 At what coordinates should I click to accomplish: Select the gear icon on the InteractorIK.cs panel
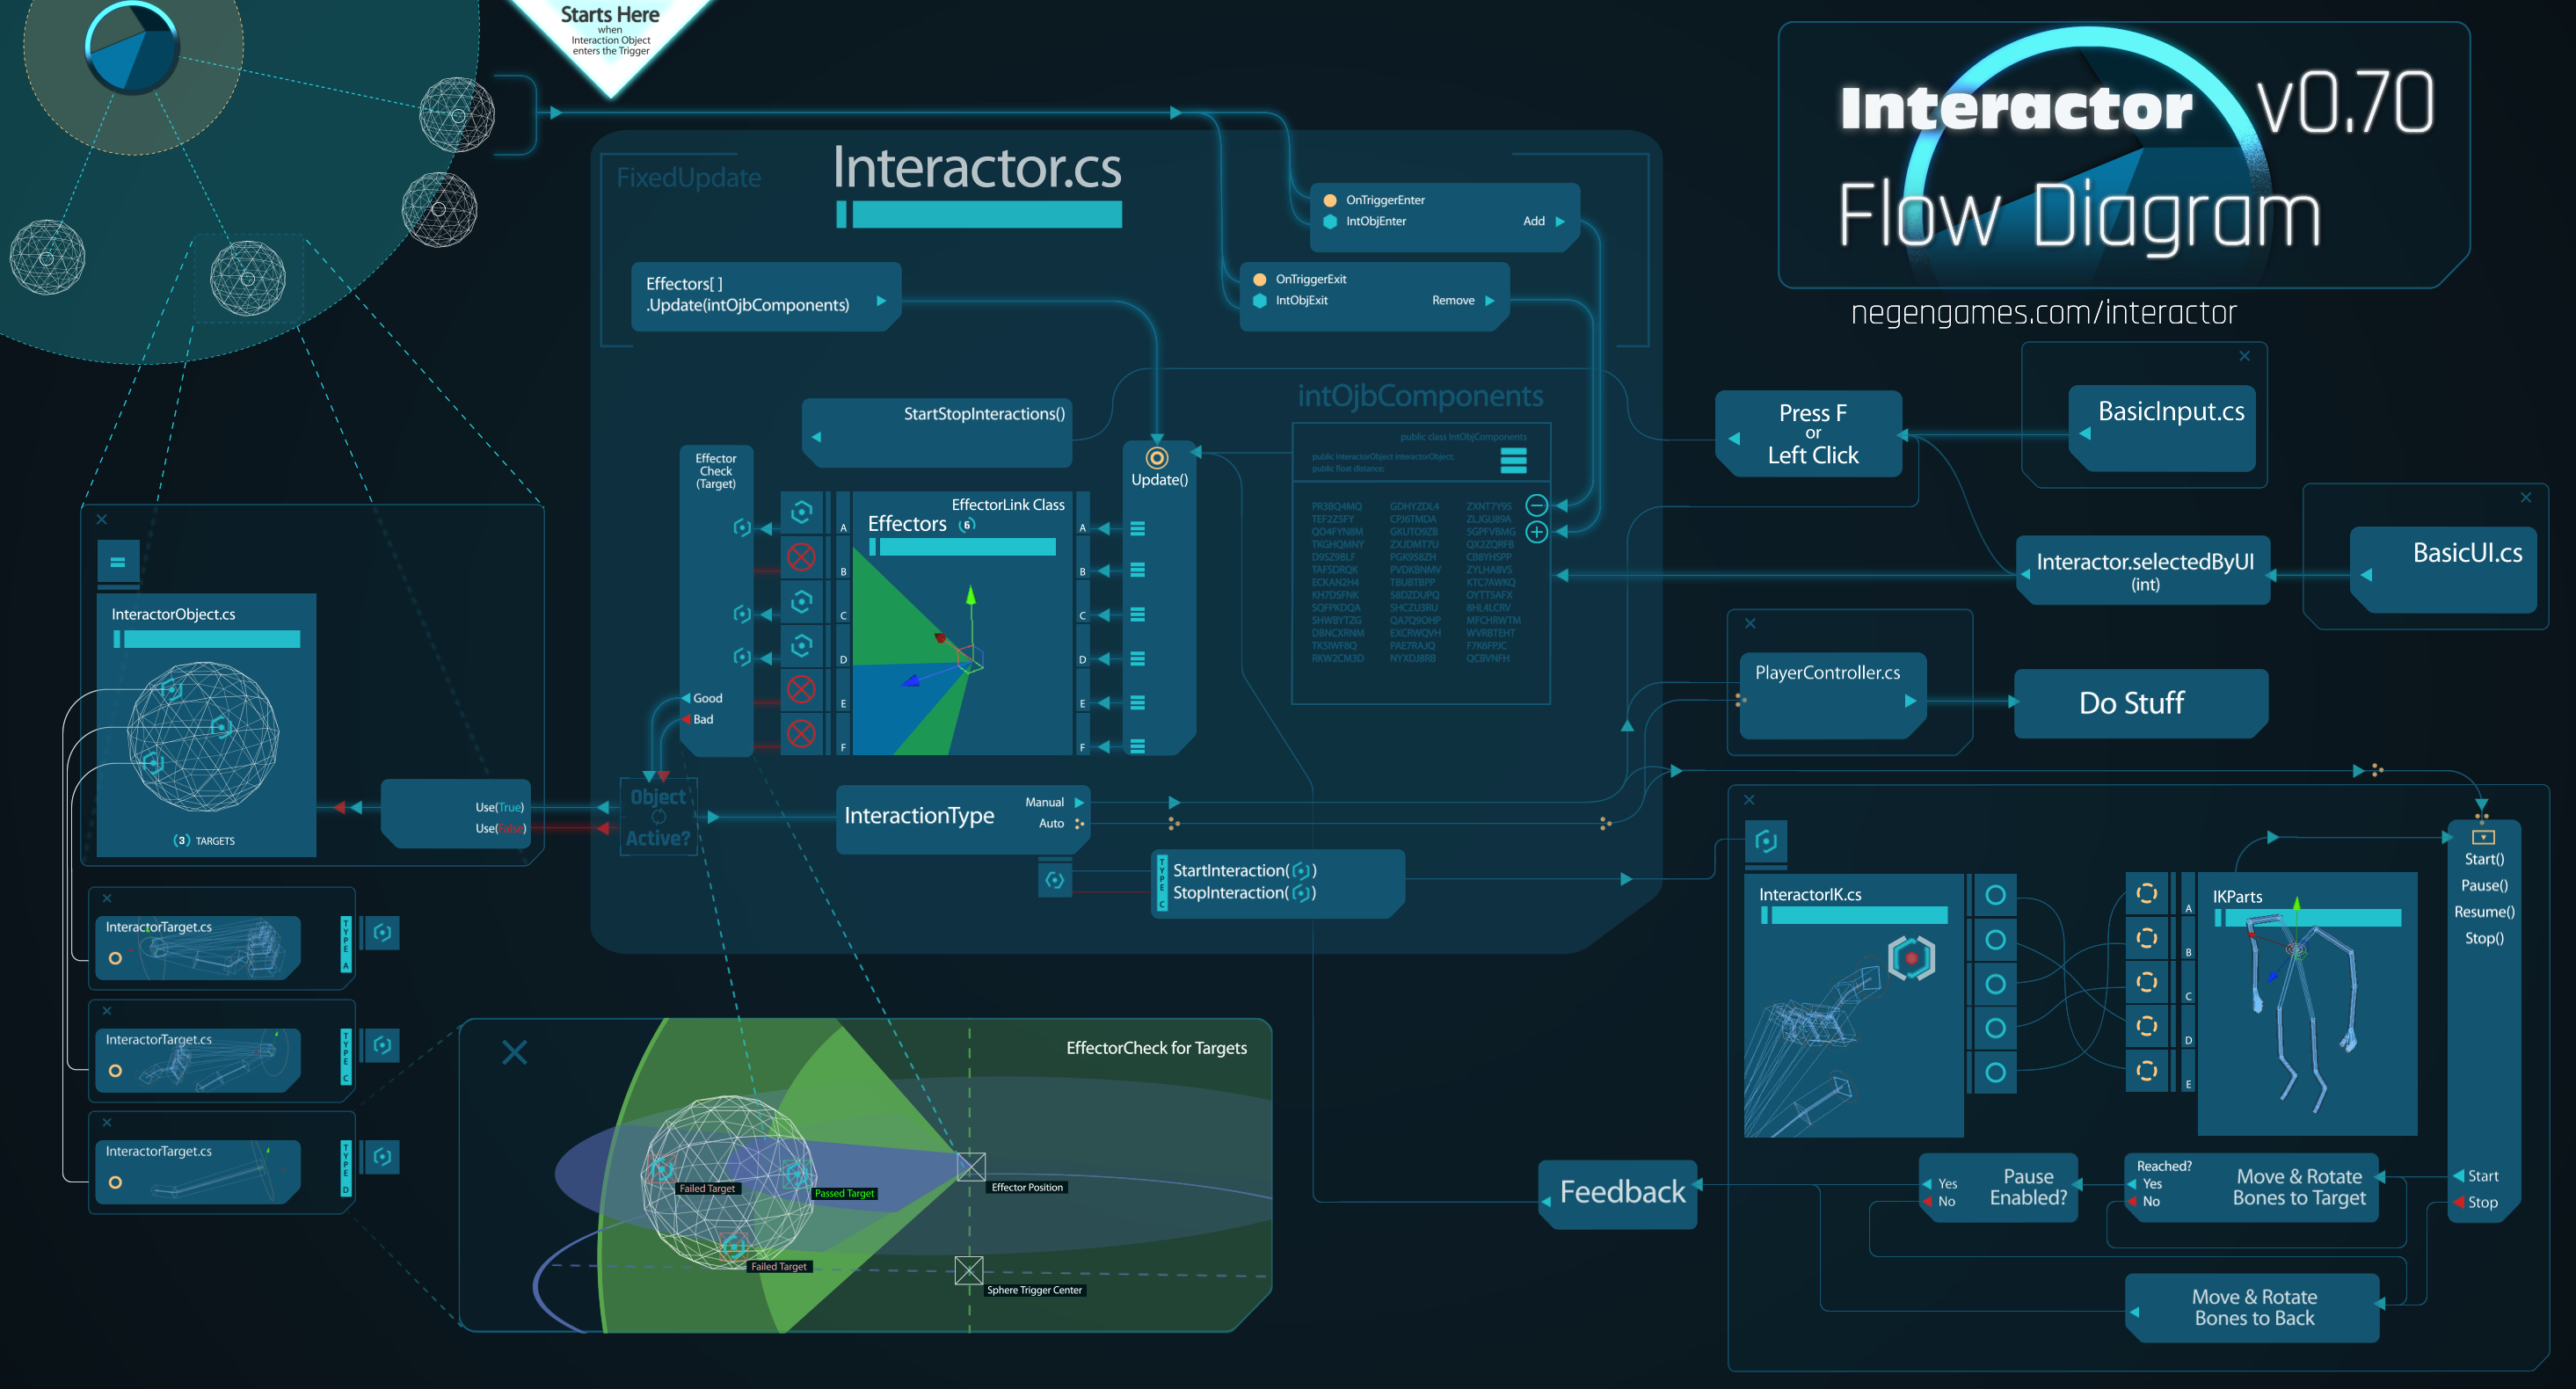pos(1766,843)
